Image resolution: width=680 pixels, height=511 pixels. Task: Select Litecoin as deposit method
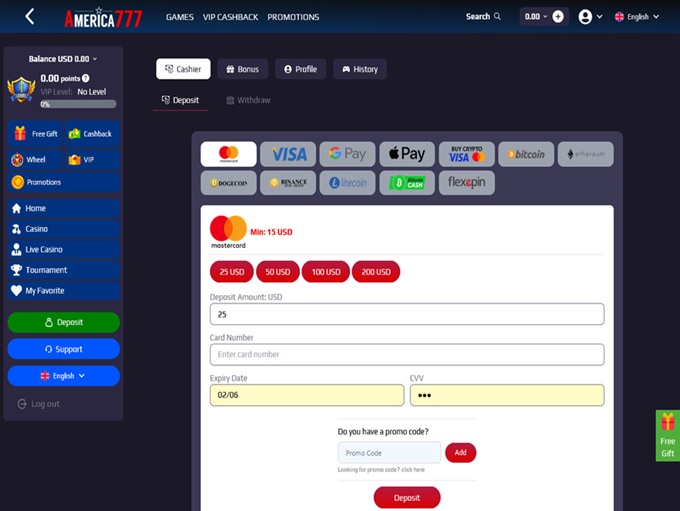[347, 183]
